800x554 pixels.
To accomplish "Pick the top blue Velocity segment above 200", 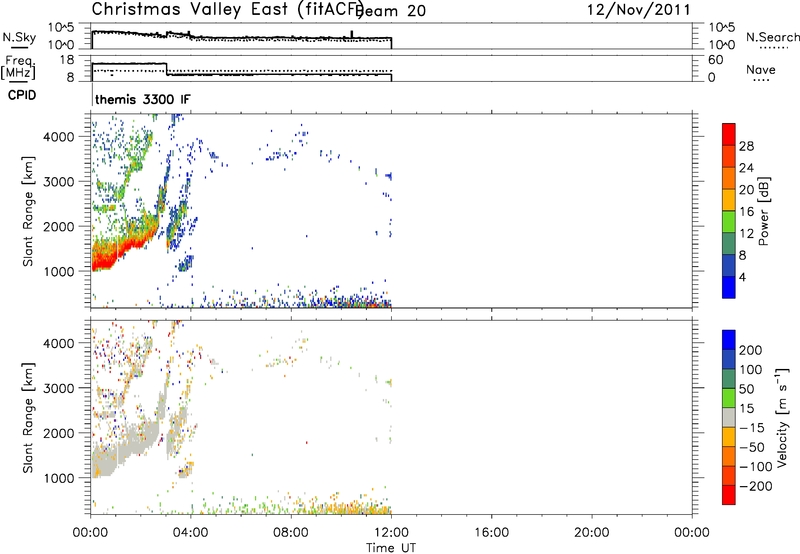I will [x=729, y=340].
